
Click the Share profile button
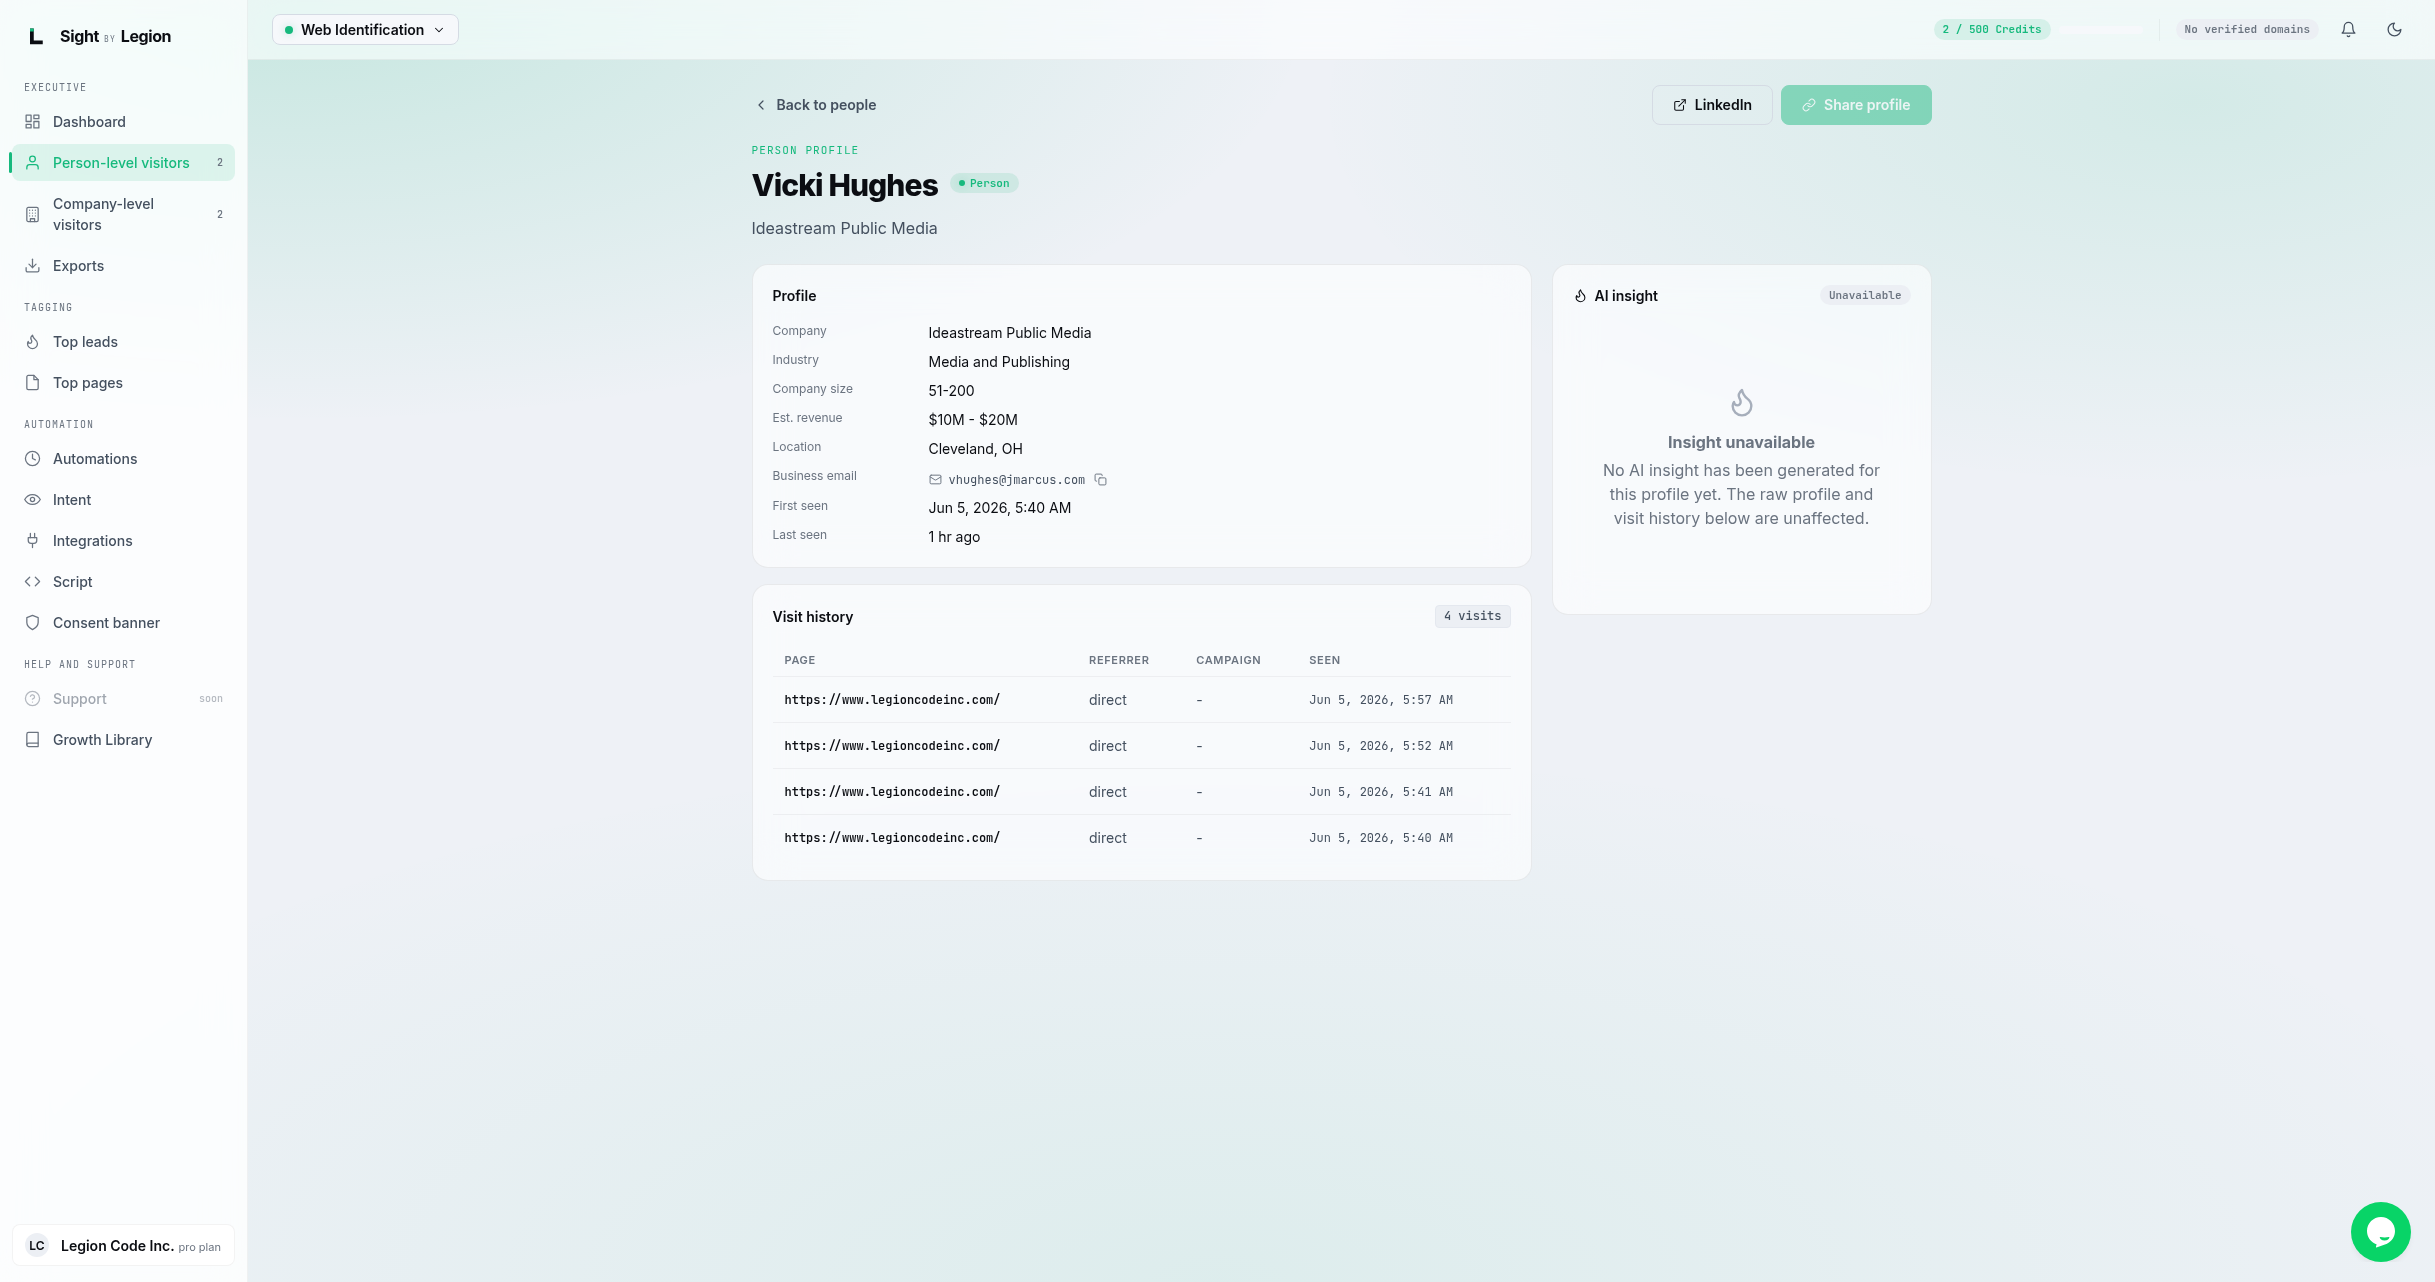coord(1856,105)
